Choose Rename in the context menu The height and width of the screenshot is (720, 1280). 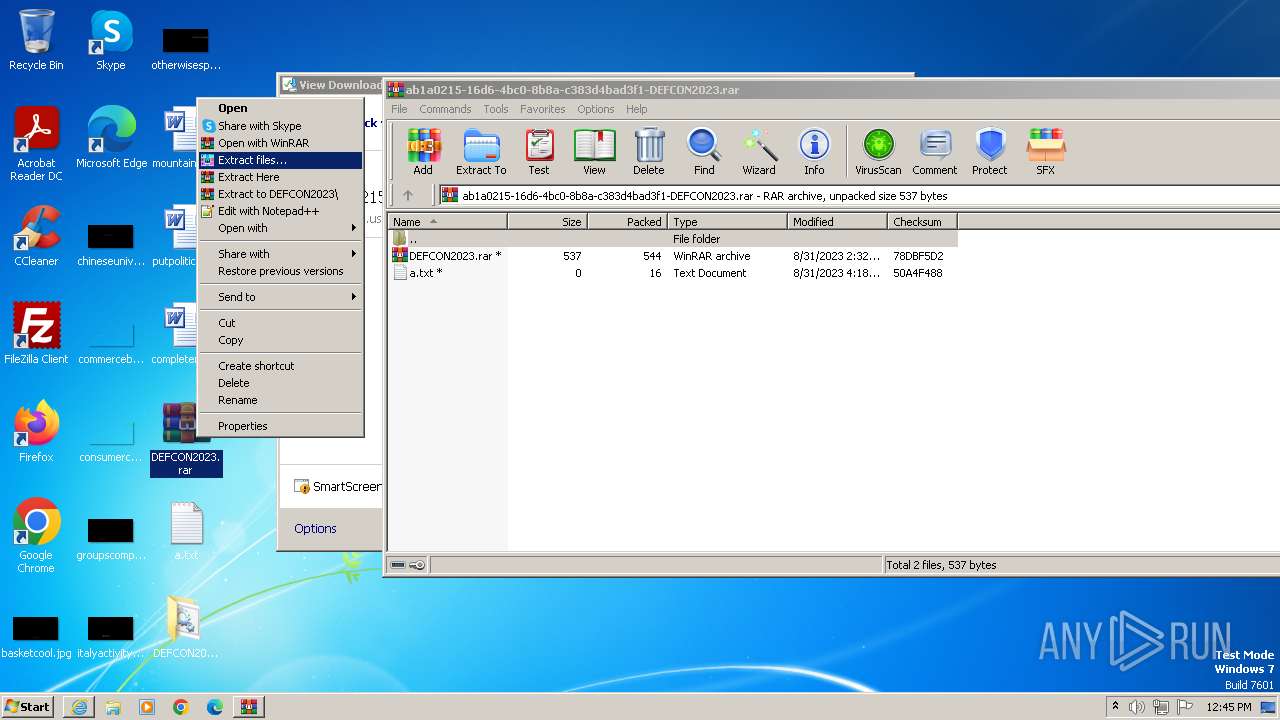pos(280,400)
